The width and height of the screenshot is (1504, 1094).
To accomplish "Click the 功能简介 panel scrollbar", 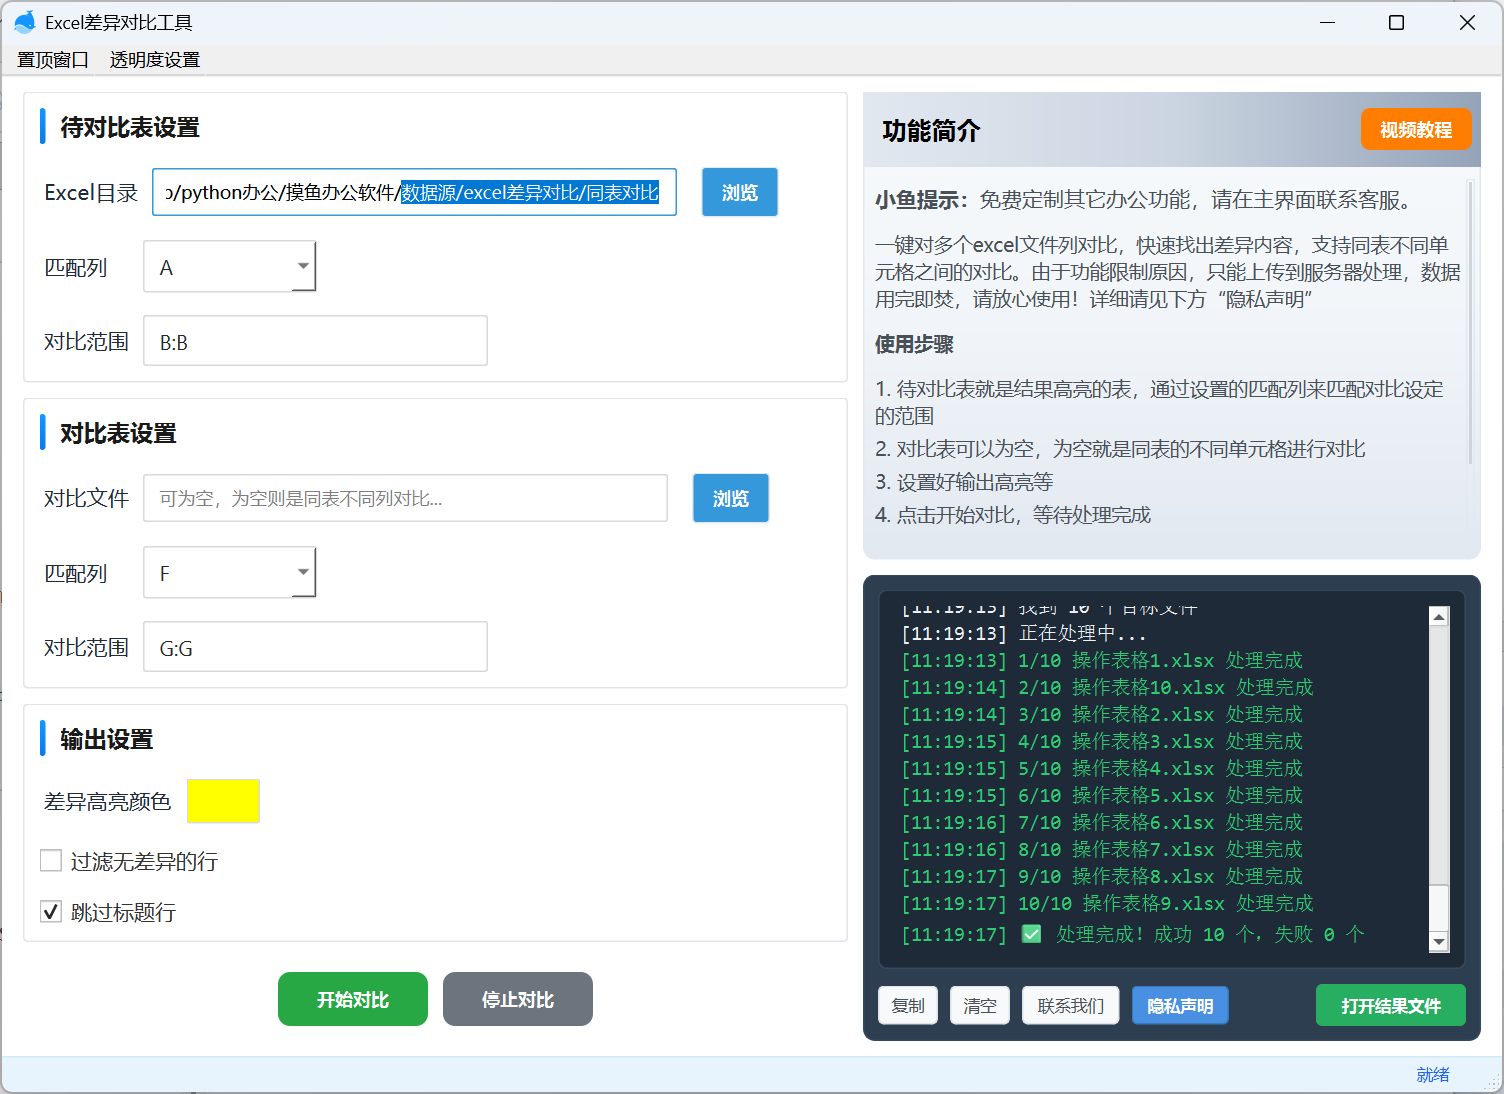I will pyautogui.click(x=1470, y=322).
